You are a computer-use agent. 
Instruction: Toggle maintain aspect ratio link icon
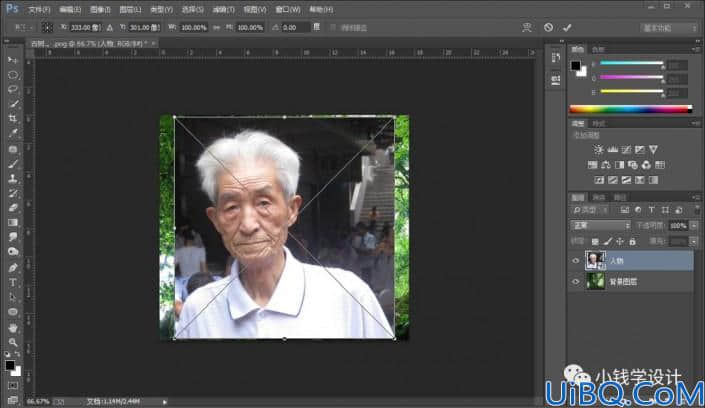[216, 27]
